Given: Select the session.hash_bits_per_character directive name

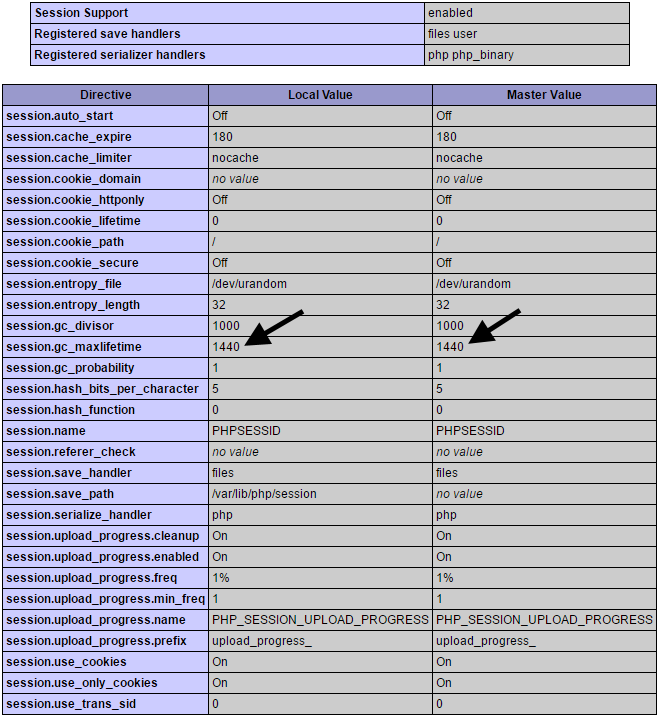Looking at the screenshot, I should tap(103, 389).
